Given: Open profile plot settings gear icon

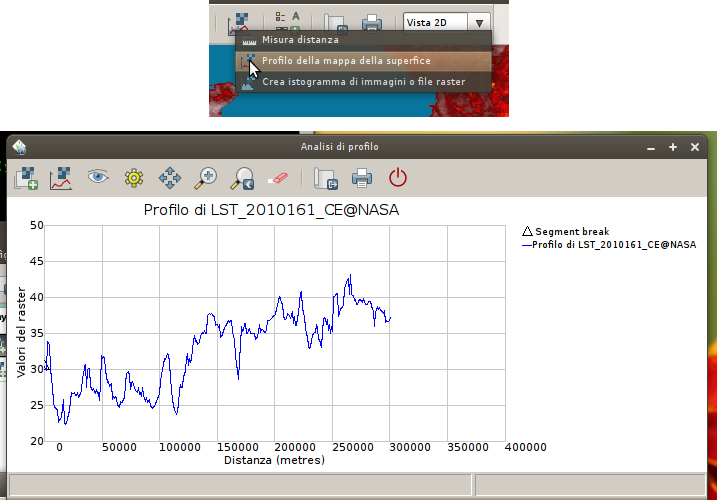Looking at the screenshot, I should click(x=134, y=178).
